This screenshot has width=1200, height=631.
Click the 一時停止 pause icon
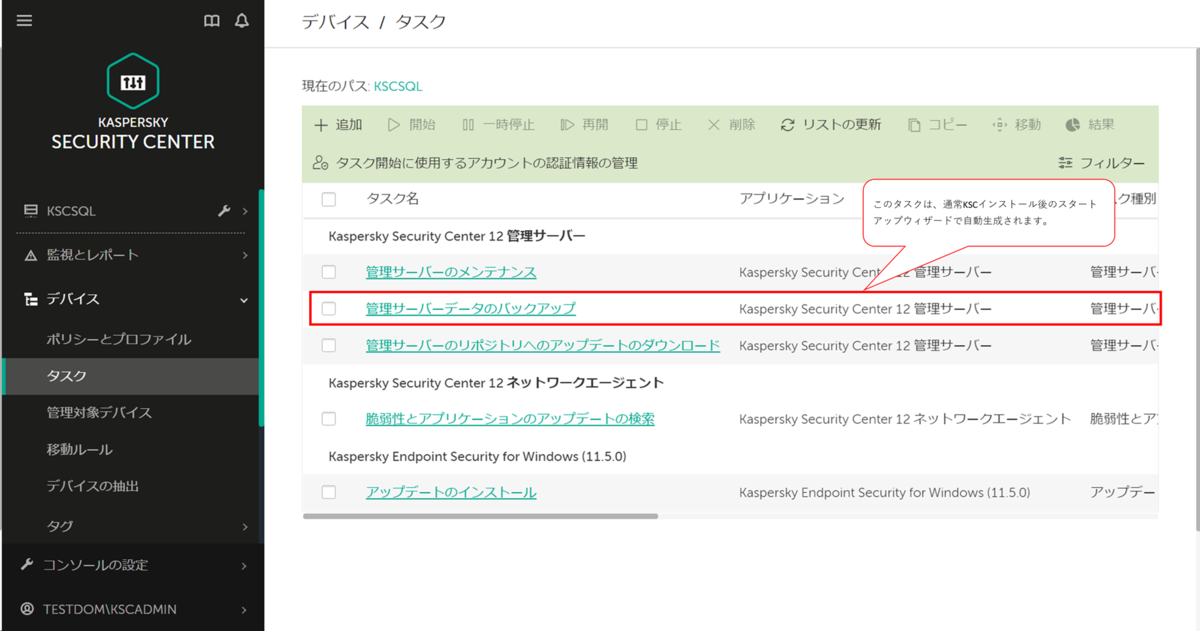pyautogui.click(x=468, y=125)
